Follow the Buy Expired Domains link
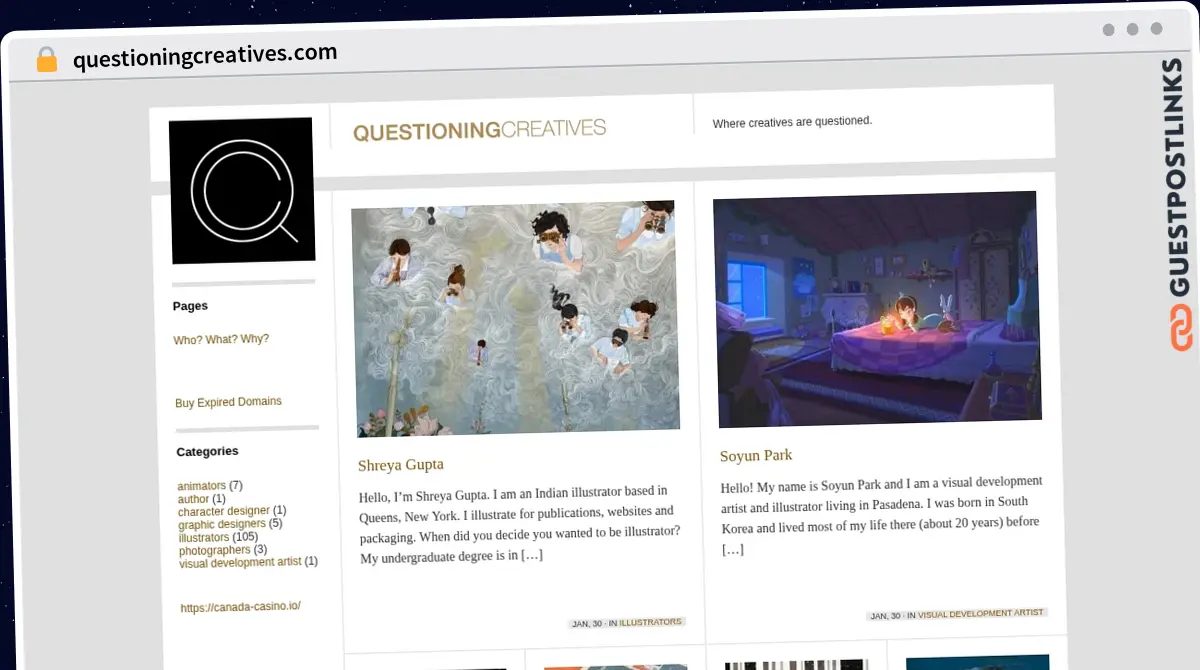 228,402
